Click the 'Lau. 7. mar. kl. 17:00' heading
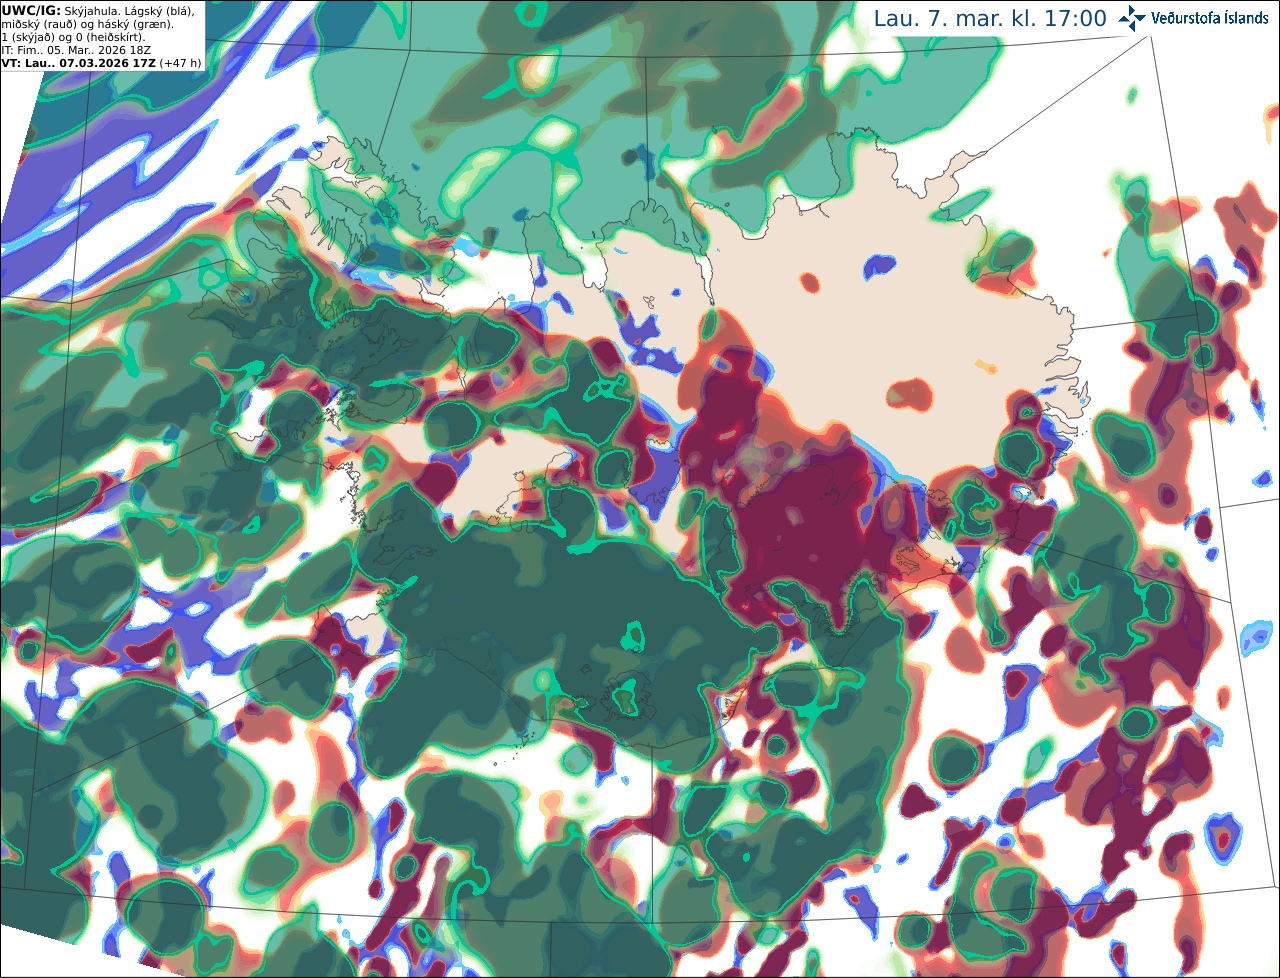The height and width of the screenshot is (978, 1280). (x=990, y=18)
